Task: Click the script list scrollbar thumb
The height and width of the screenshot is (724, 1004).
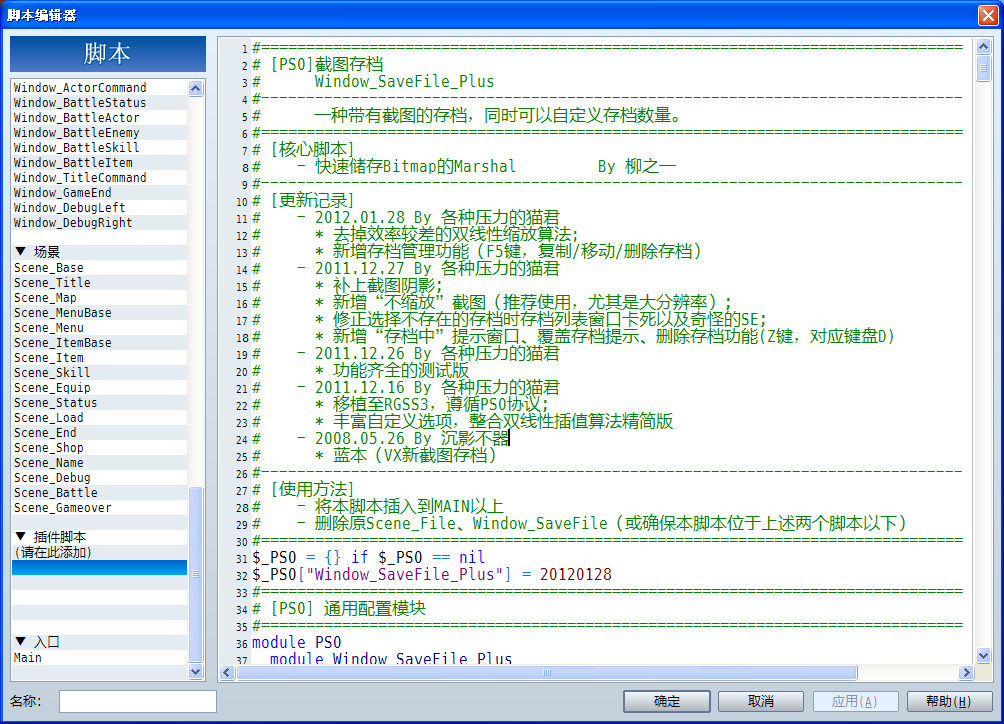Action: click(196, 574)
